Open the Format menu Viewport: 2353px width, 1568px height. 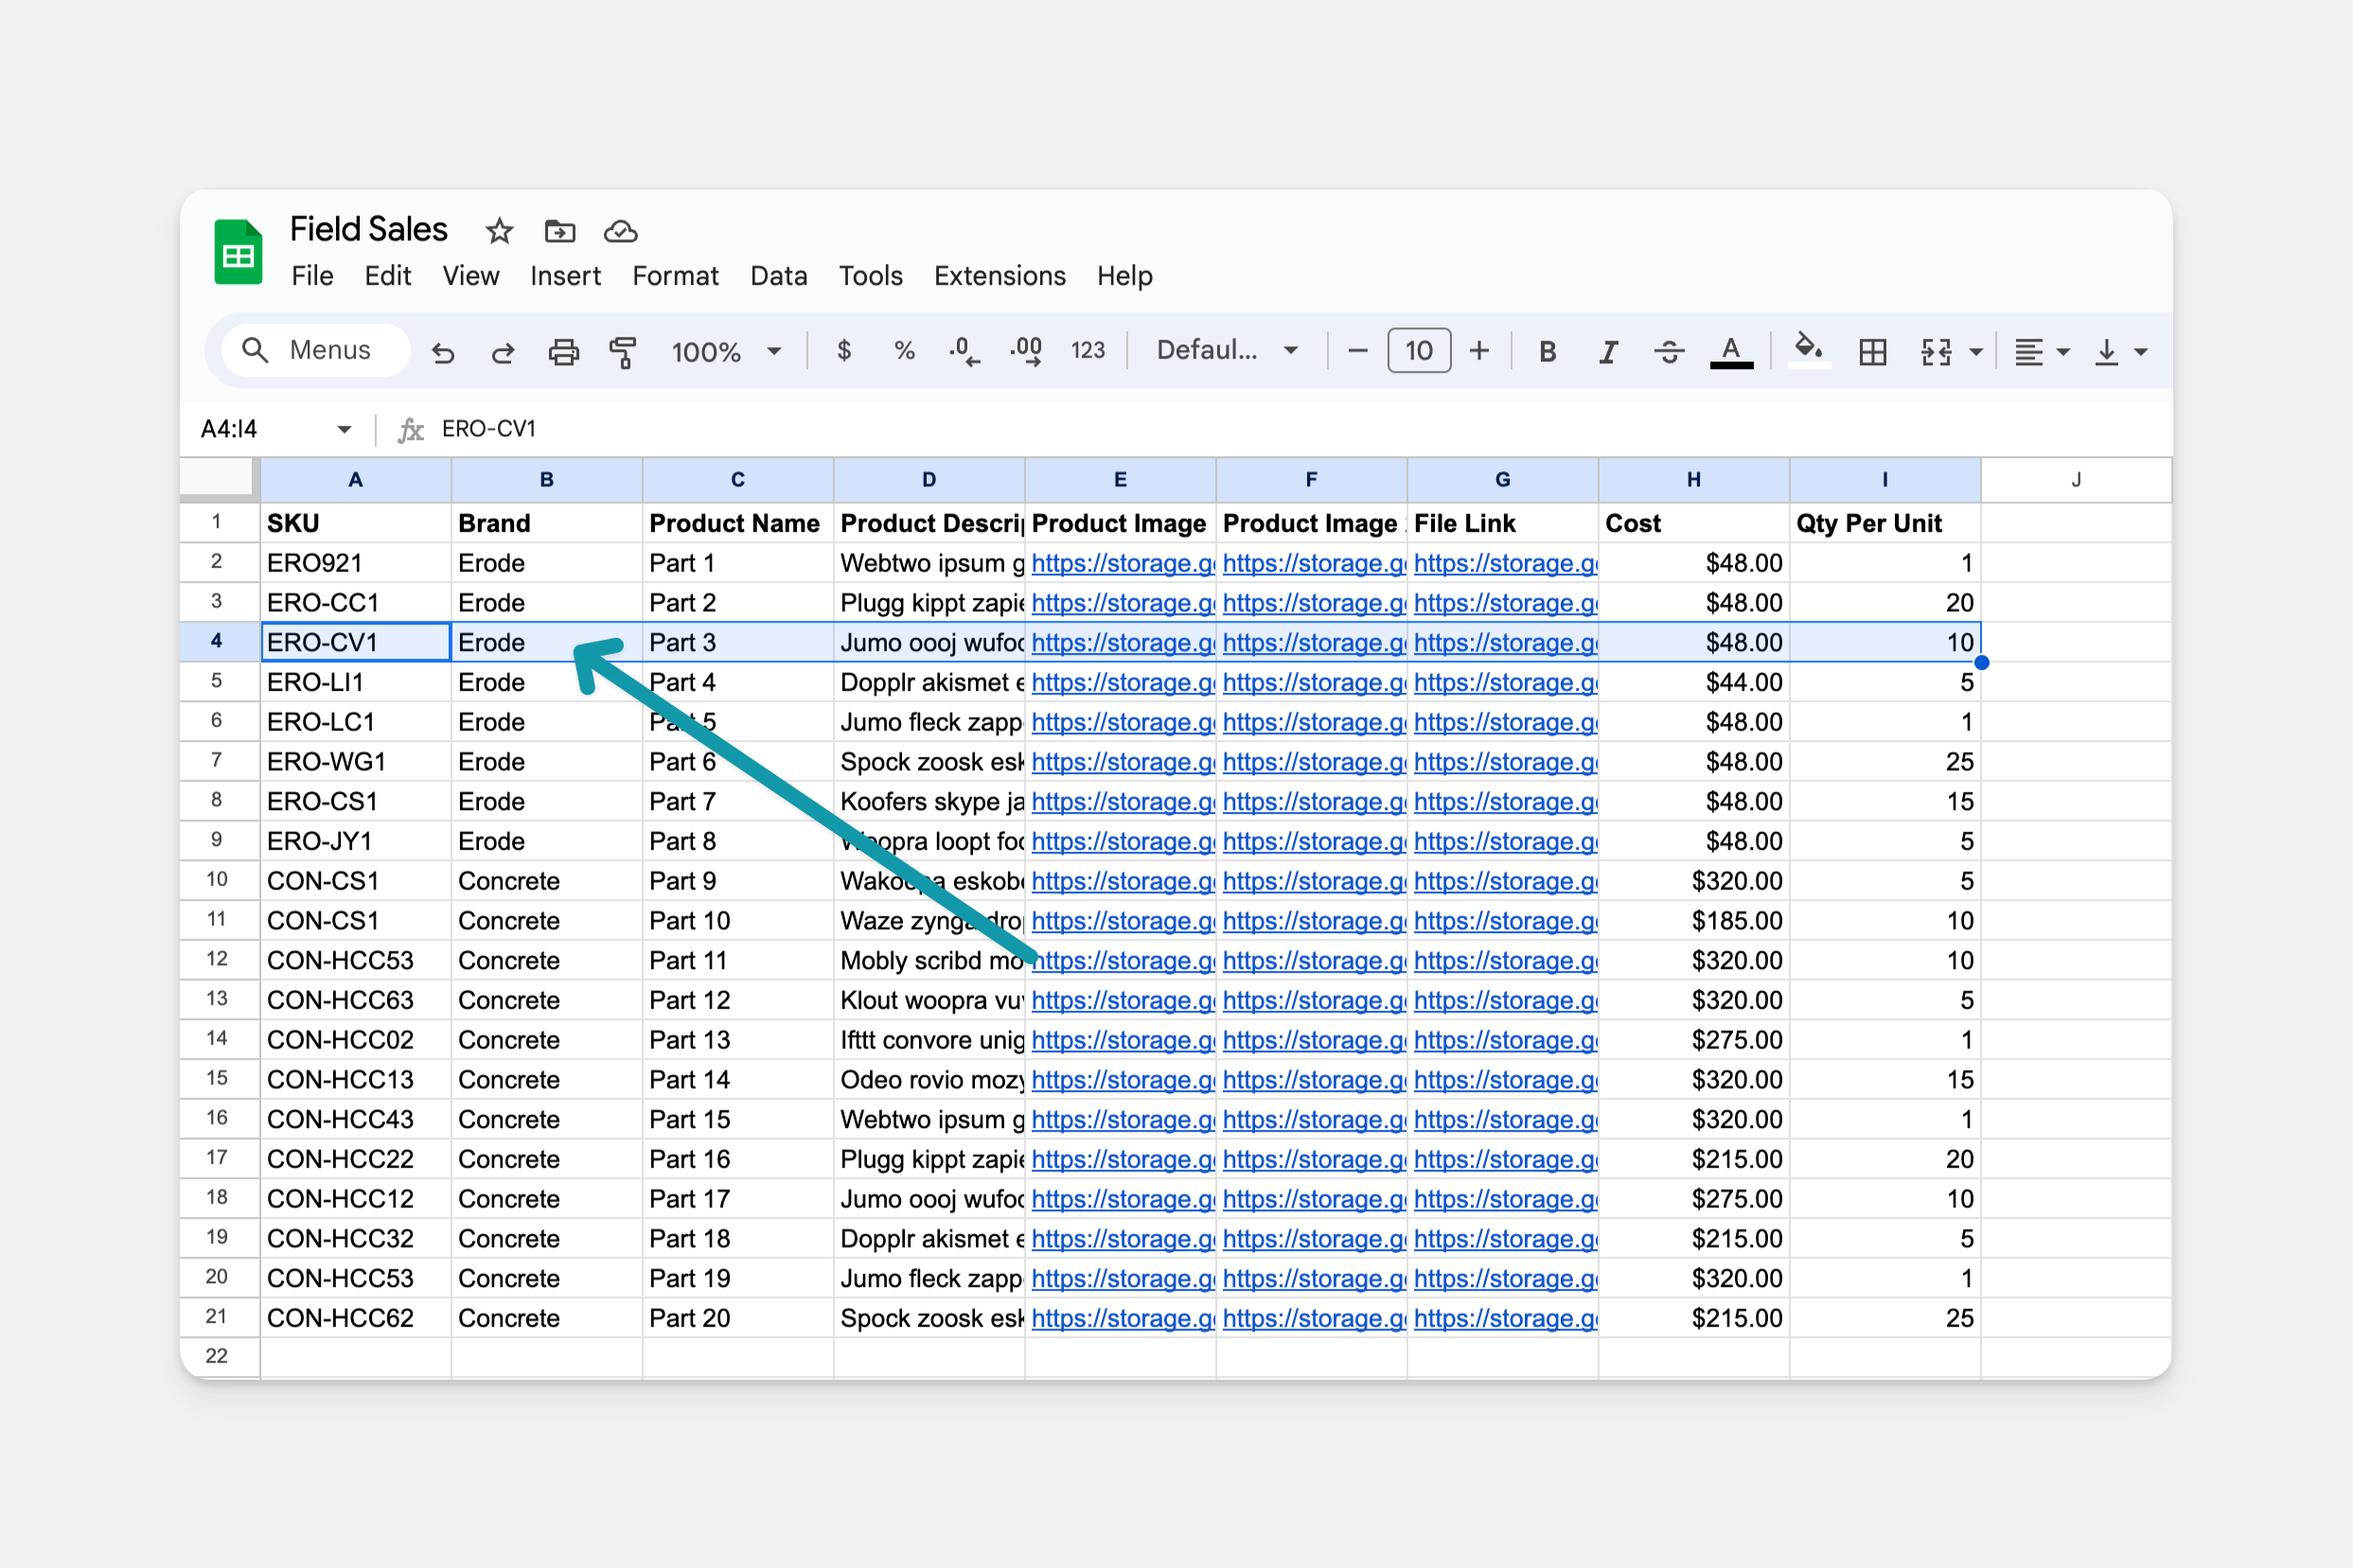click(675, 276)
